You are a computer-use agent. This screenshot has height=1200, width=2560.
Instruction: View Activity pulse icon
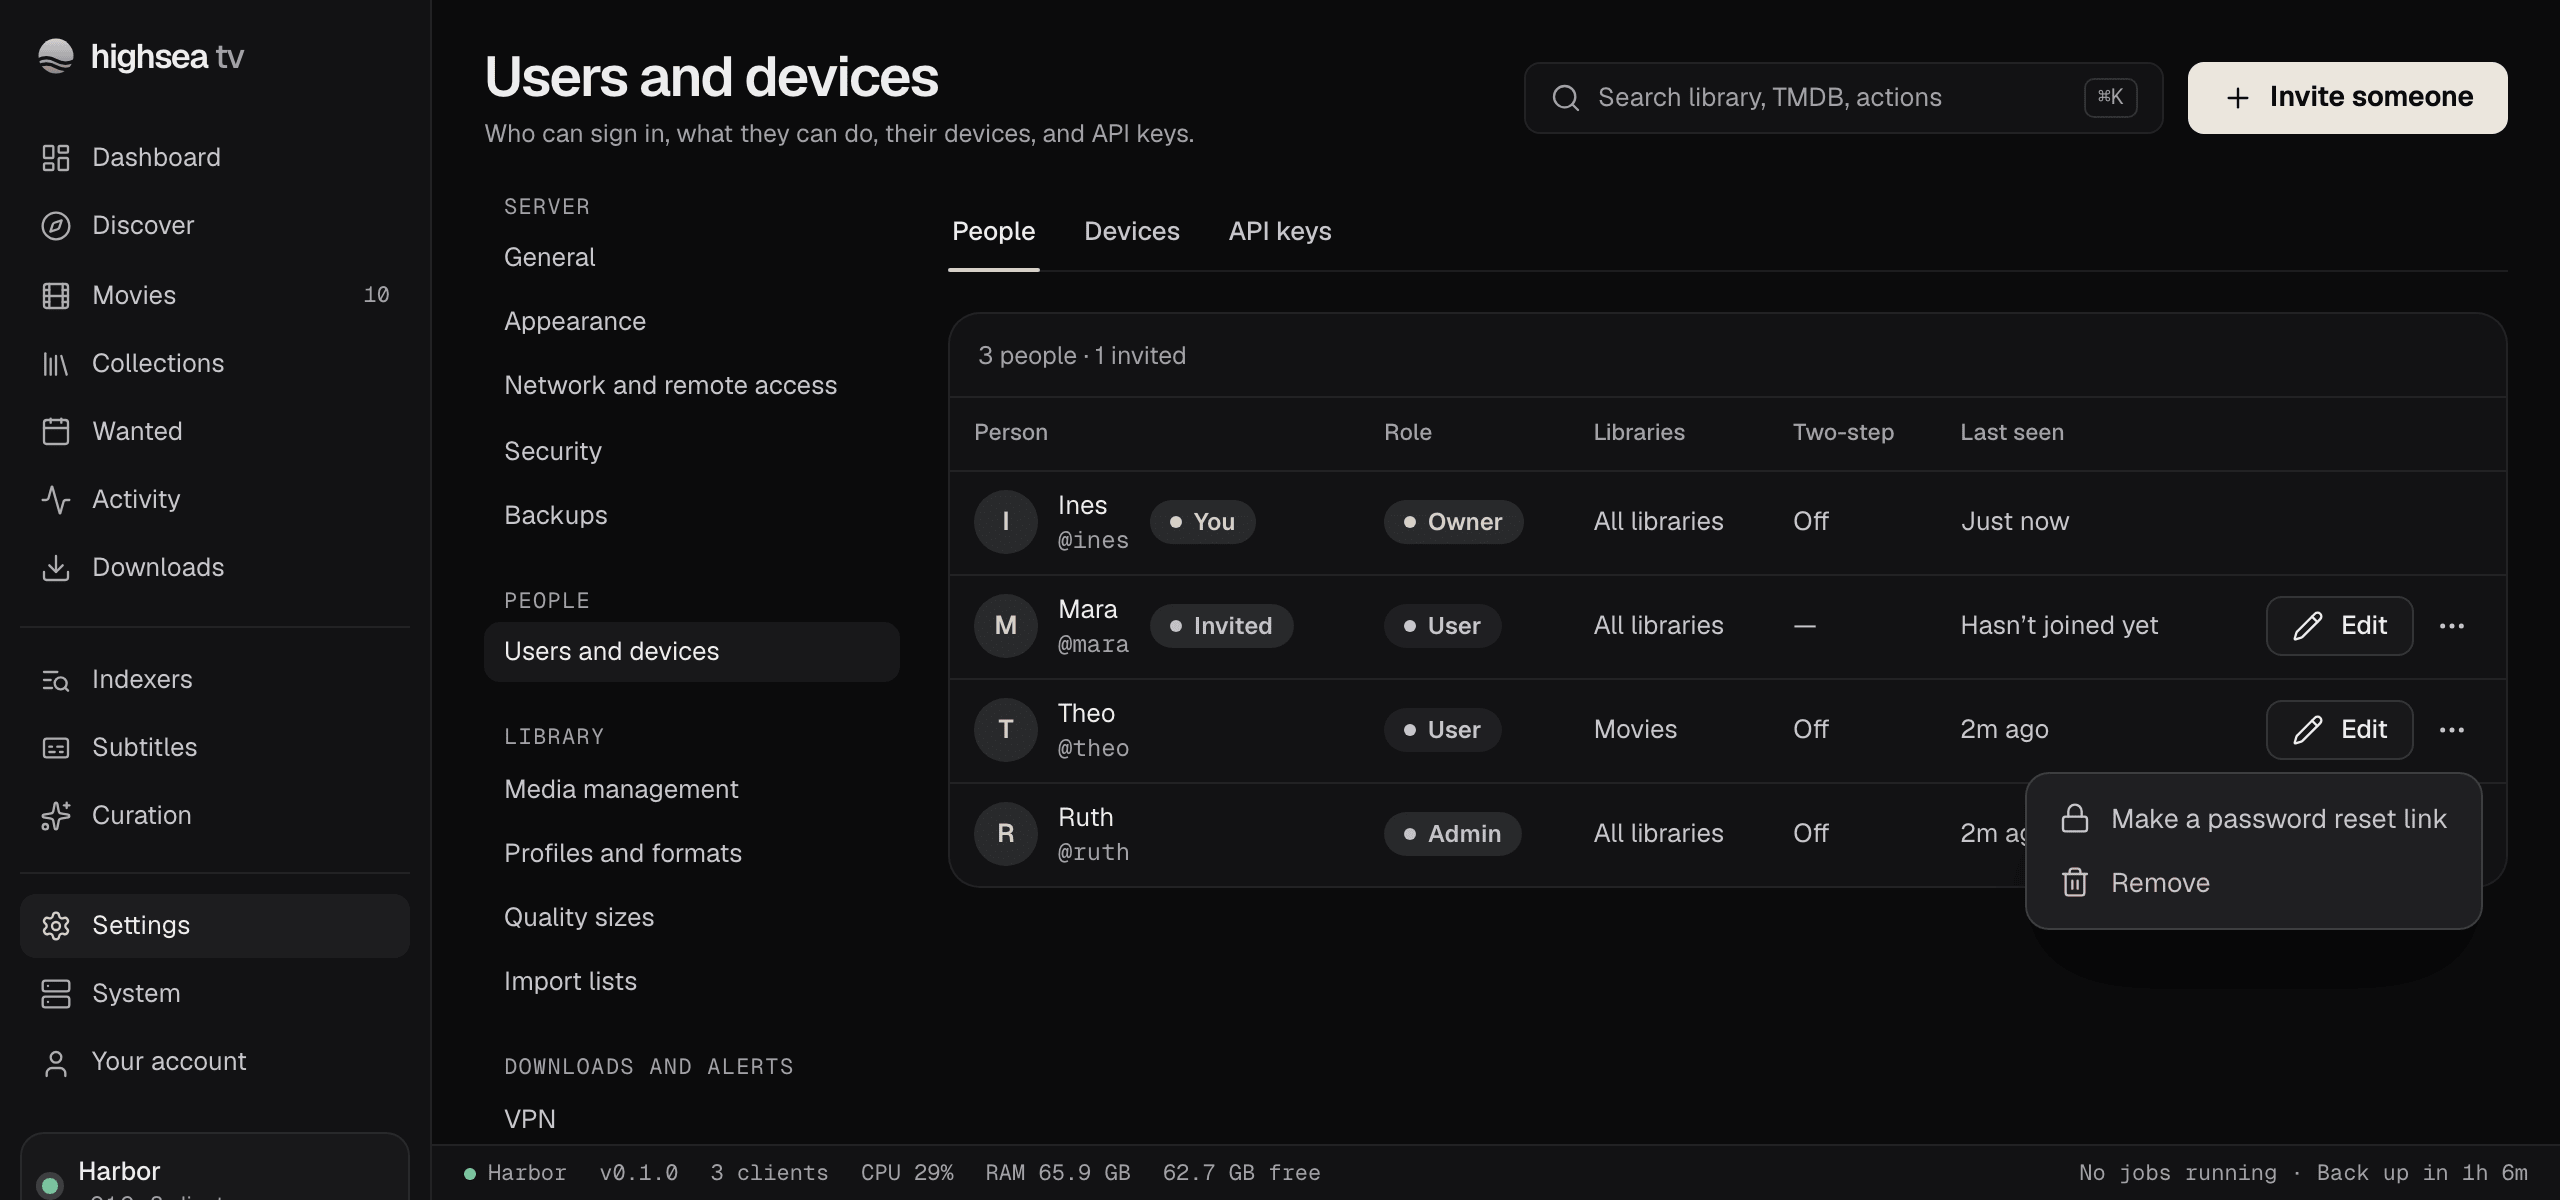click(x=56, y=500)
